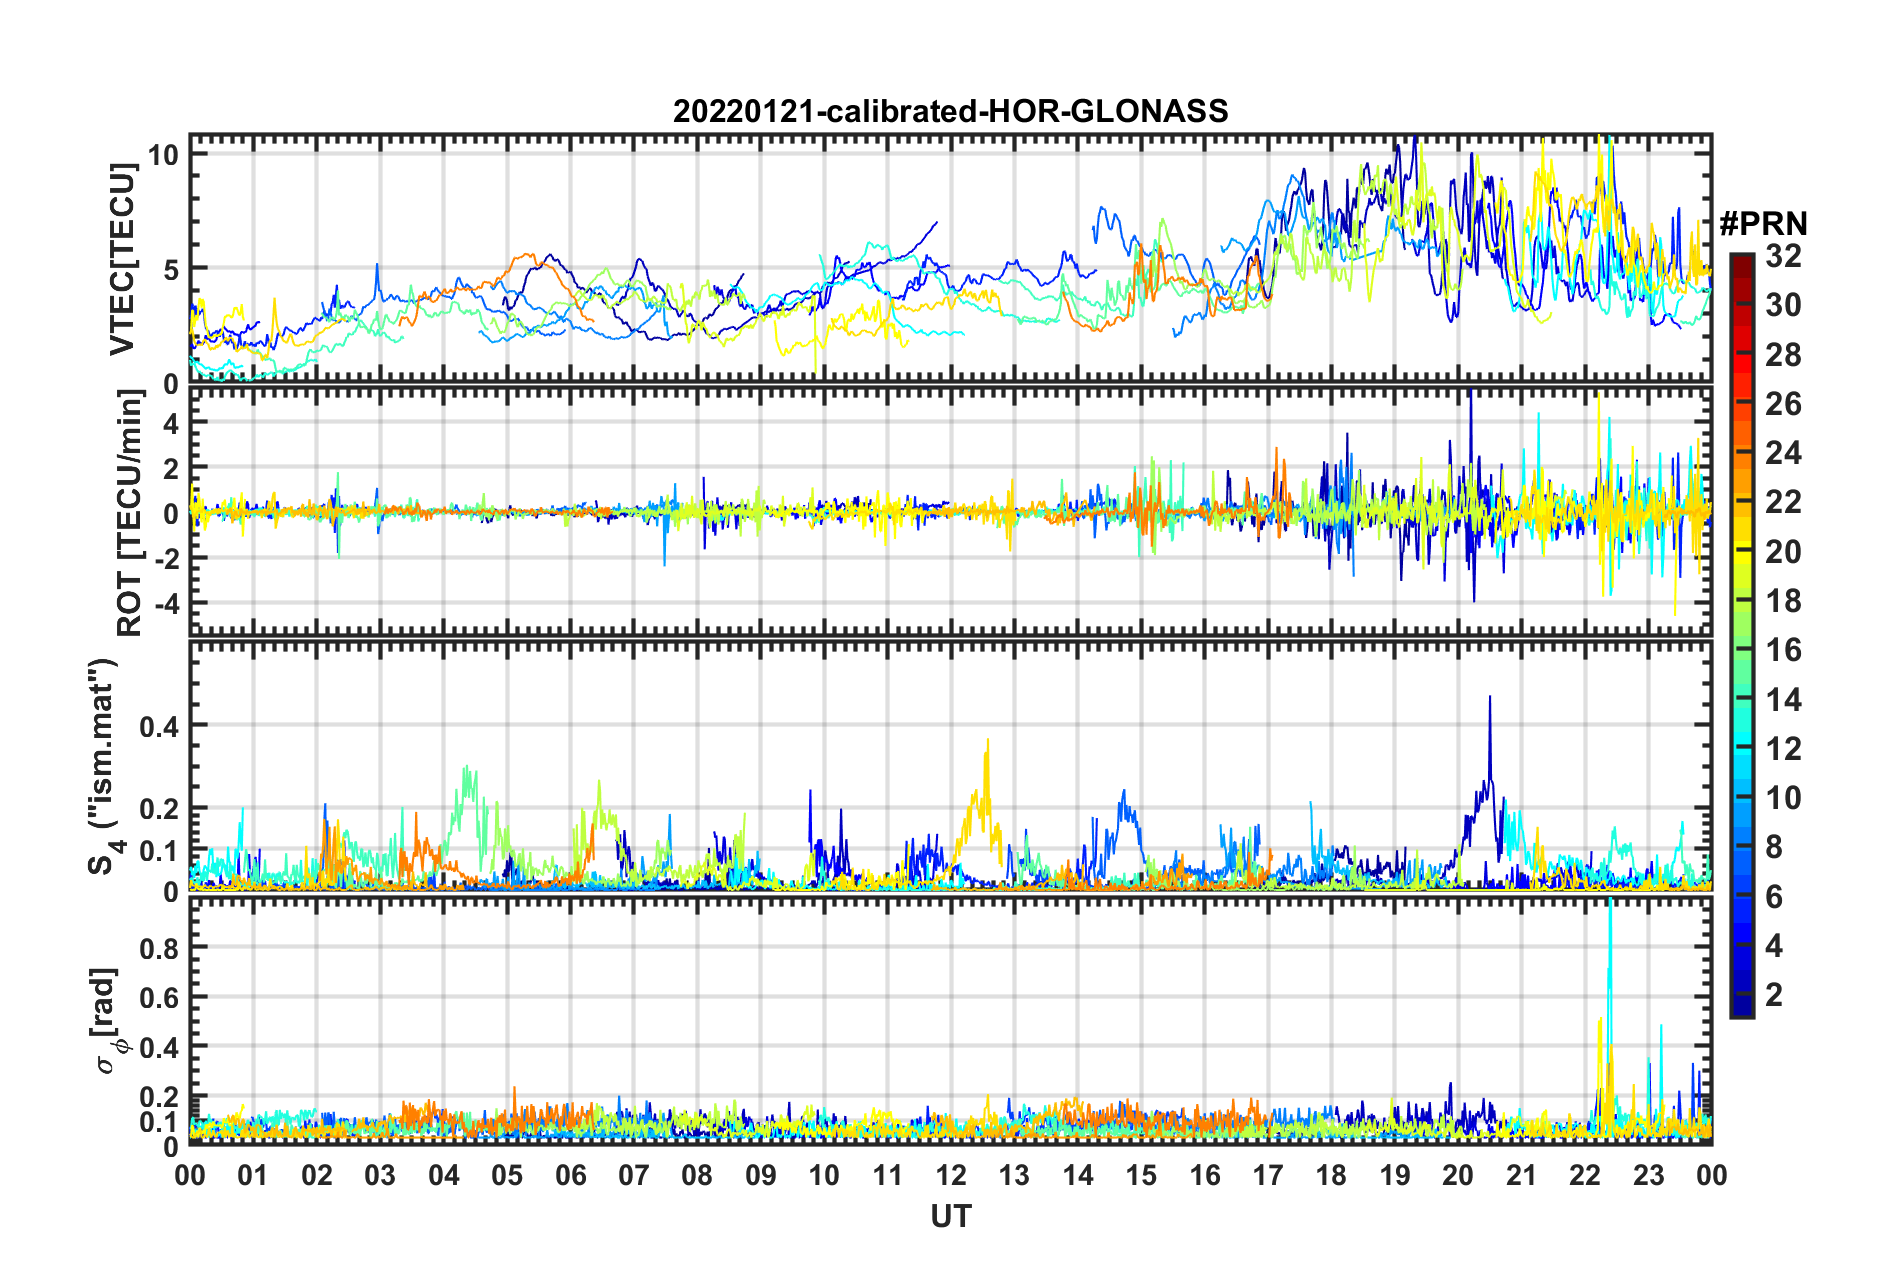
Task: Click colorbar tick label 30
Action: click(1783, 305)
